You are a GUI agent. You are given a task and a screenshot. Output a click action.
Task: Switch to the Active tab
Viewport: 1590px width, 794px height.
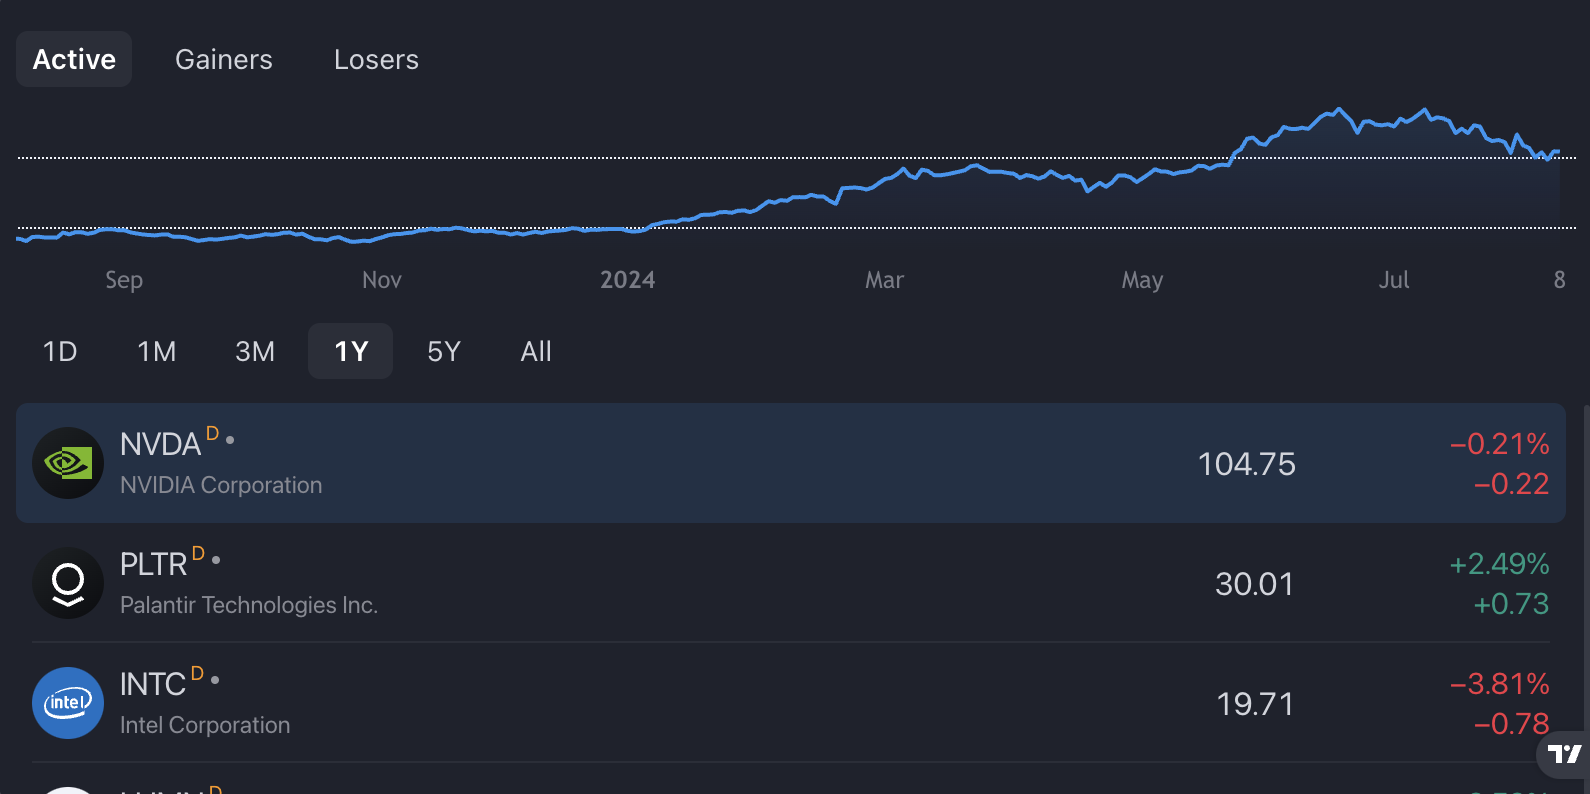coord(74,59)
